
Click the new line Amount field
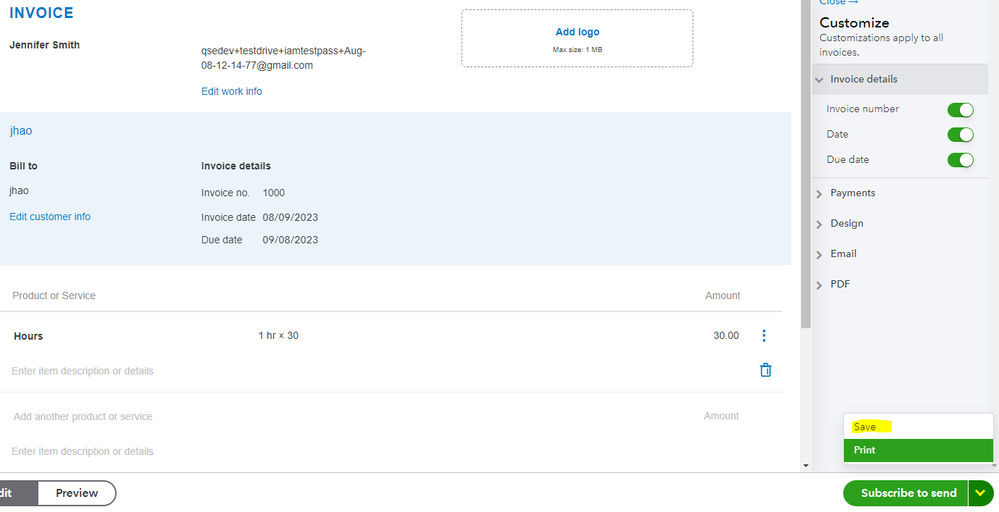click(721, 416)
